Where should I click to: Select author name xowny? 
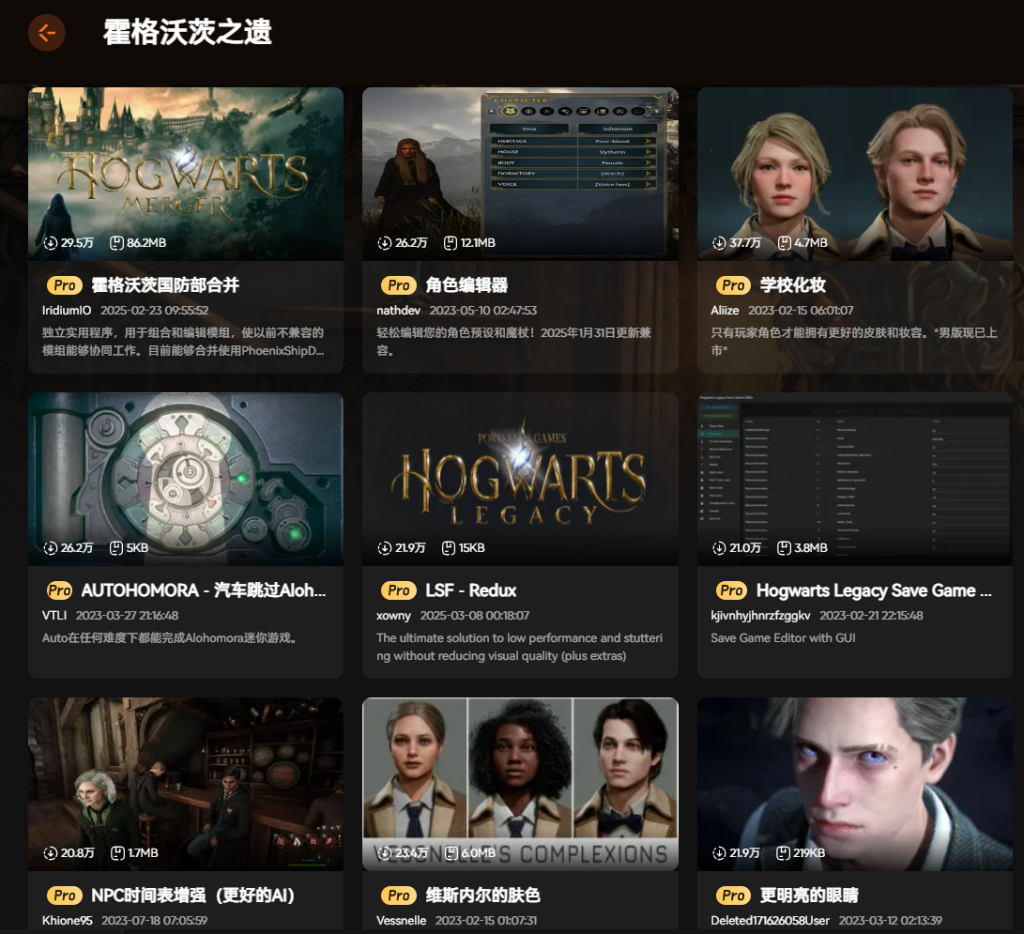coord(394,615)
